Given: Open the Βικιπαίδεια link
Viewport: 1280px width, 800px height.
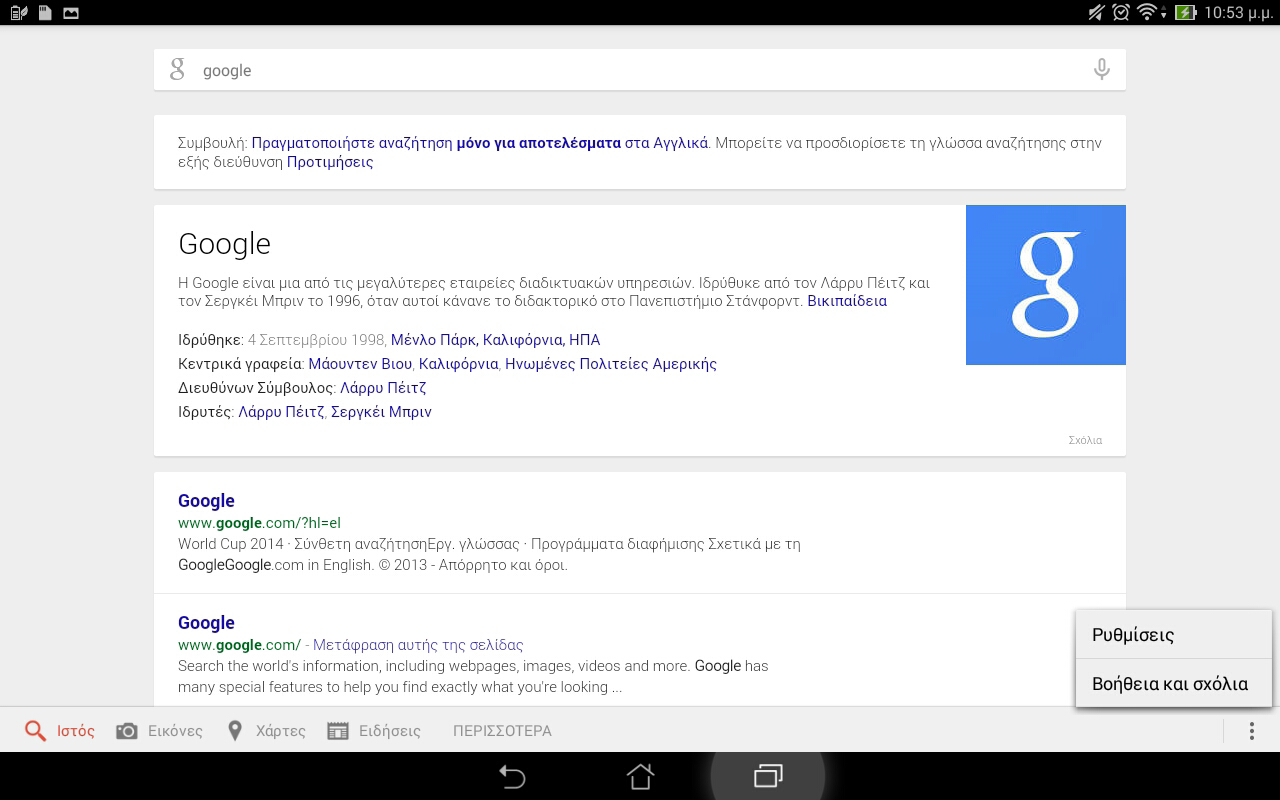Looking at the screenshot, I should (847, 301).
